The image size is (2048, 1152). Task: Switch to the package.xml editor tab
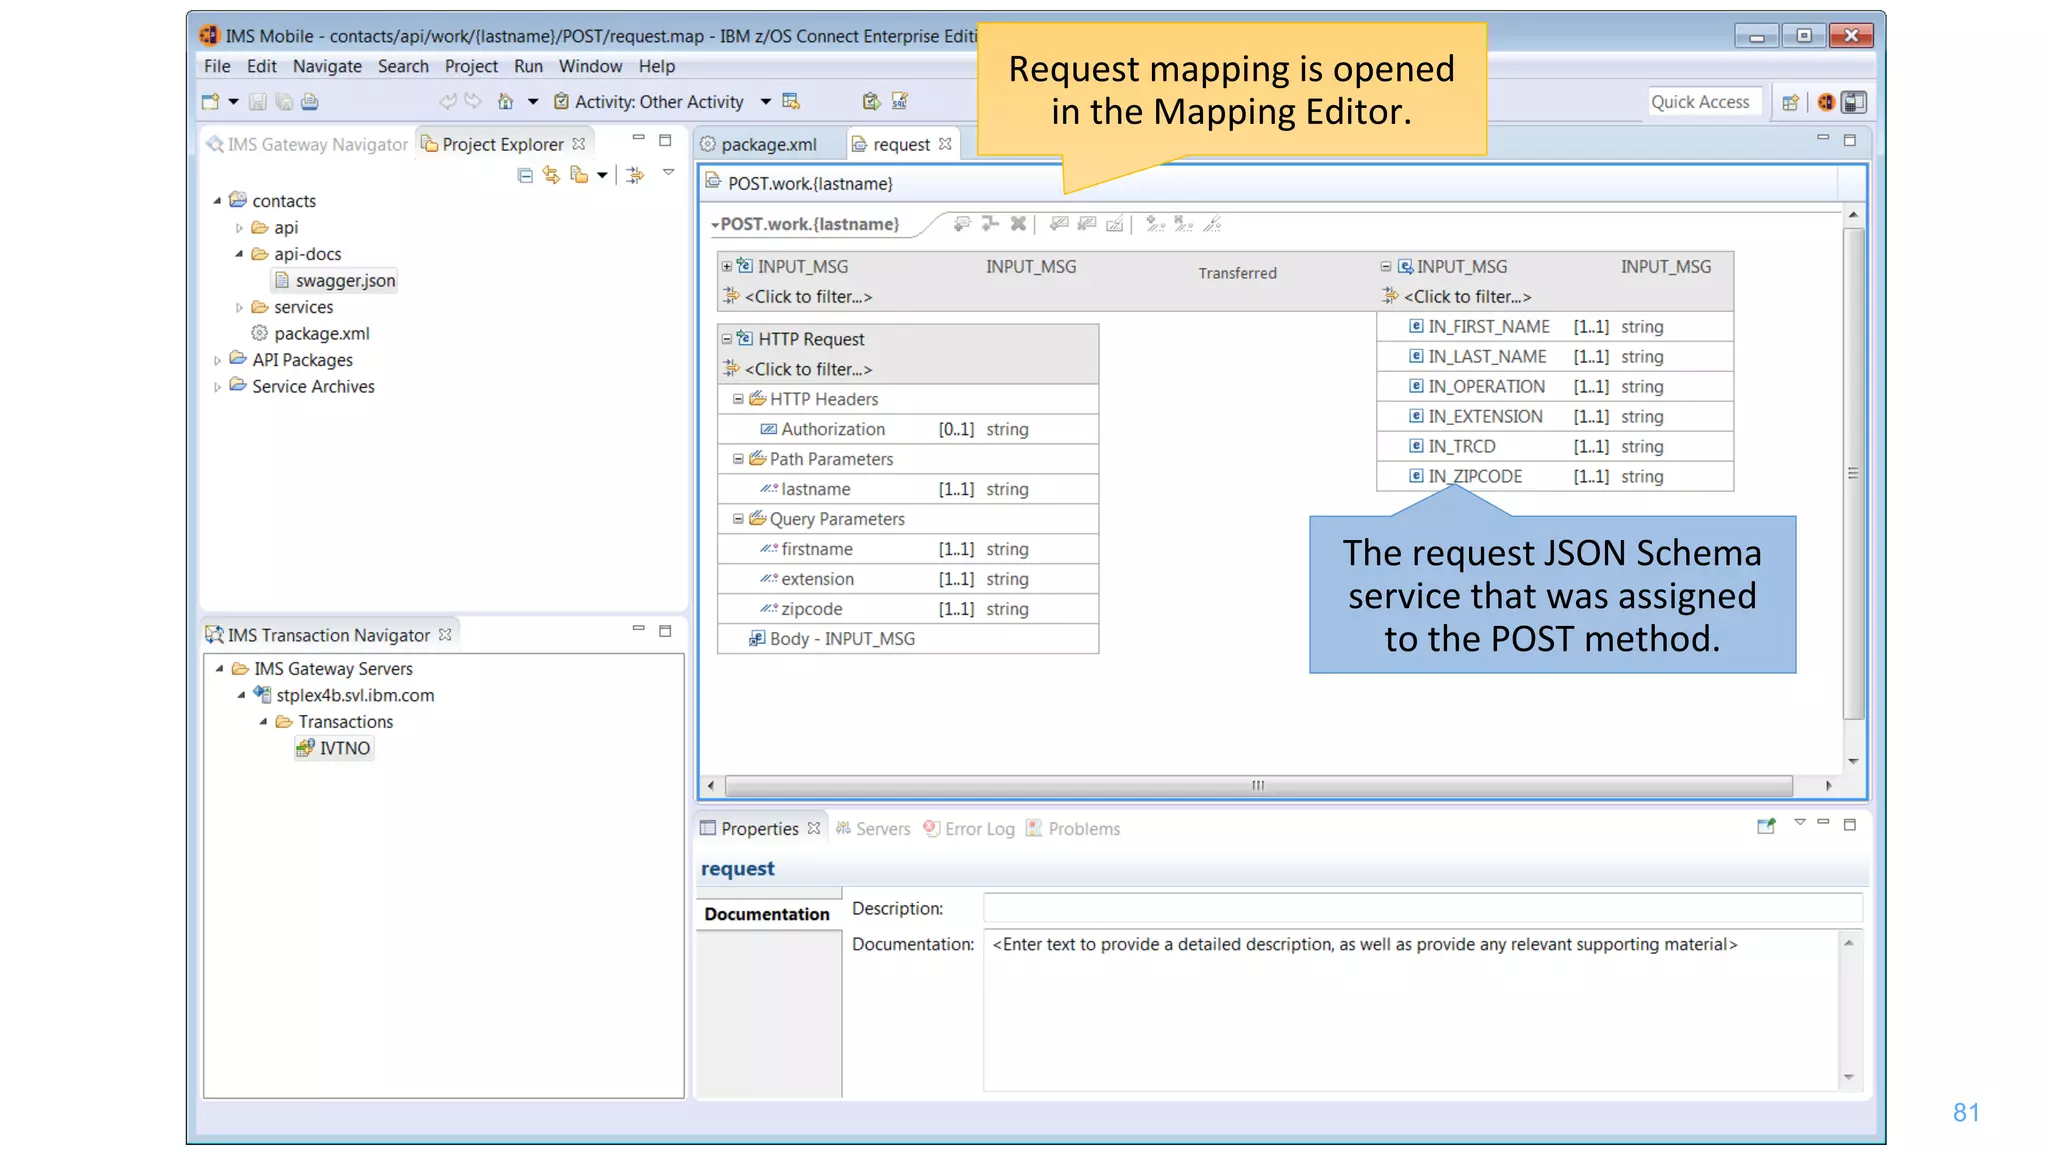click(x=767, y=144)
